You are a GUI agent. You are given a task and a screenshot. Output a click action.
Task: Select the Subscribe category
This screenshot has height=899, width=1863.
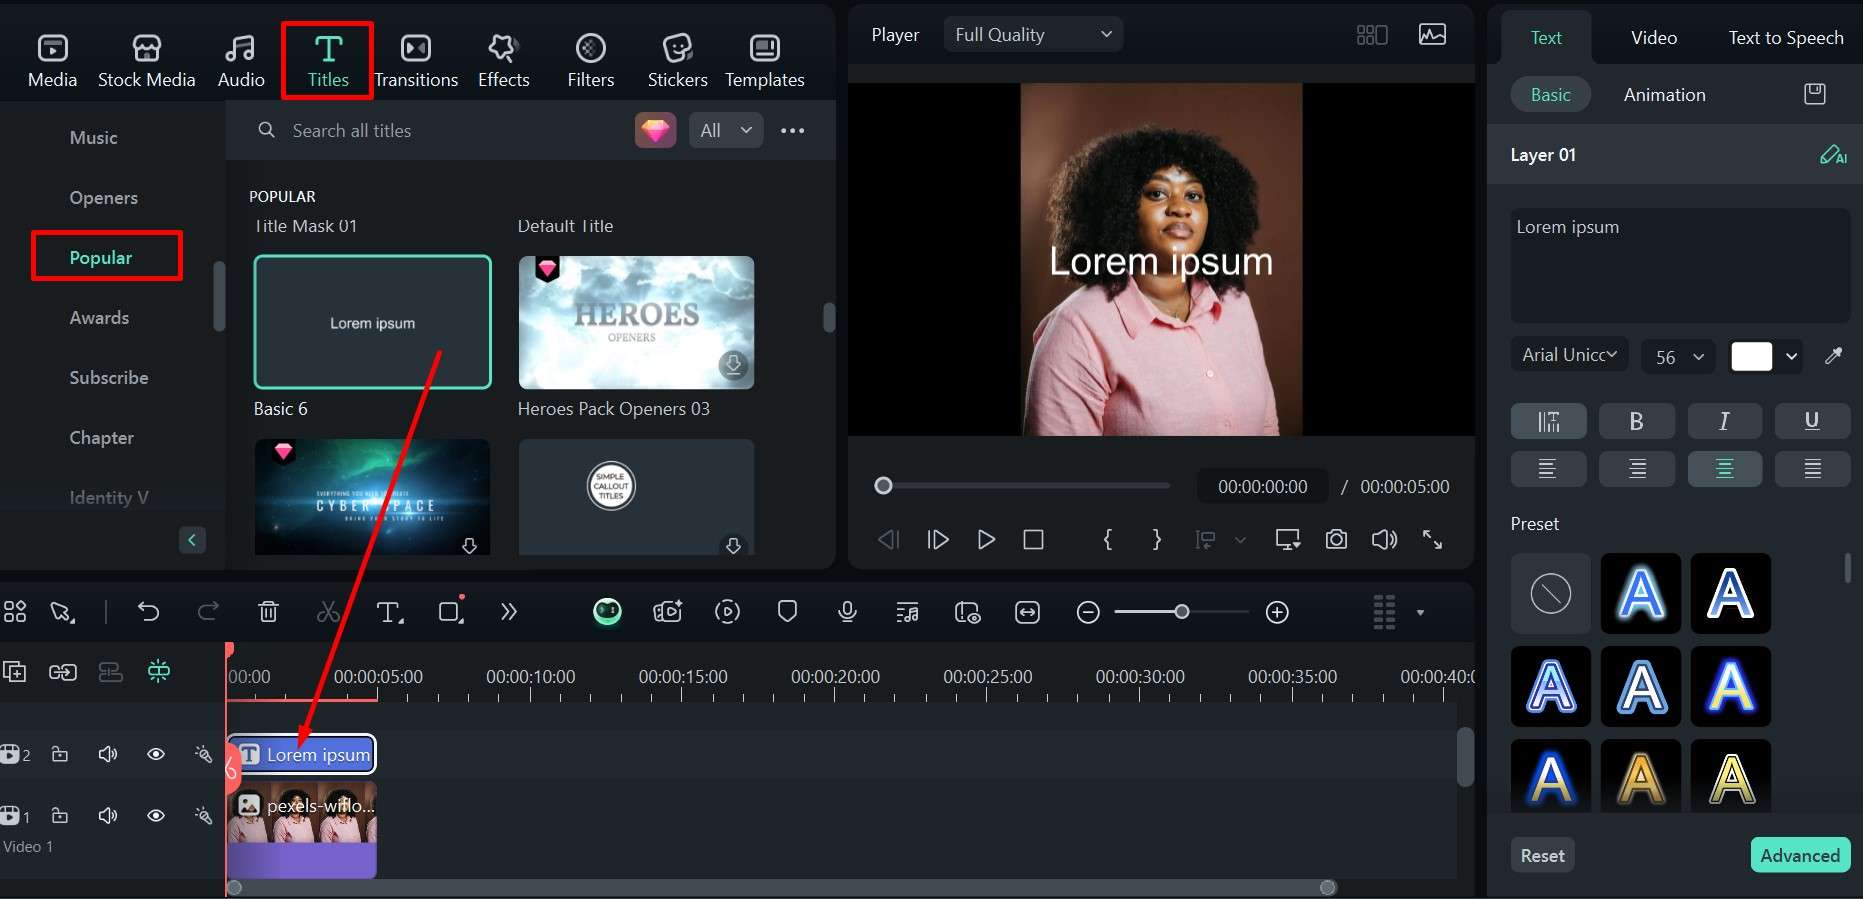point(109,378)
